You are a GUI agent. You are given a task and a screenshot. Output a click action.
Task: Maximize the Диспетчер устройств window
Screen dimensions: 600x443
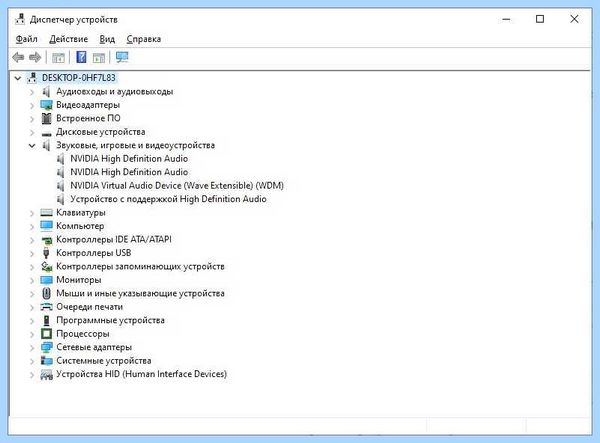540,19
